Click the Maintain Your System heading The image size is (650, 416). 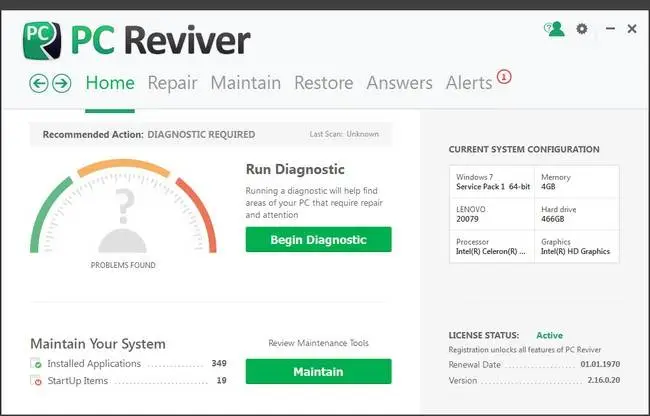tap(98, 344)
